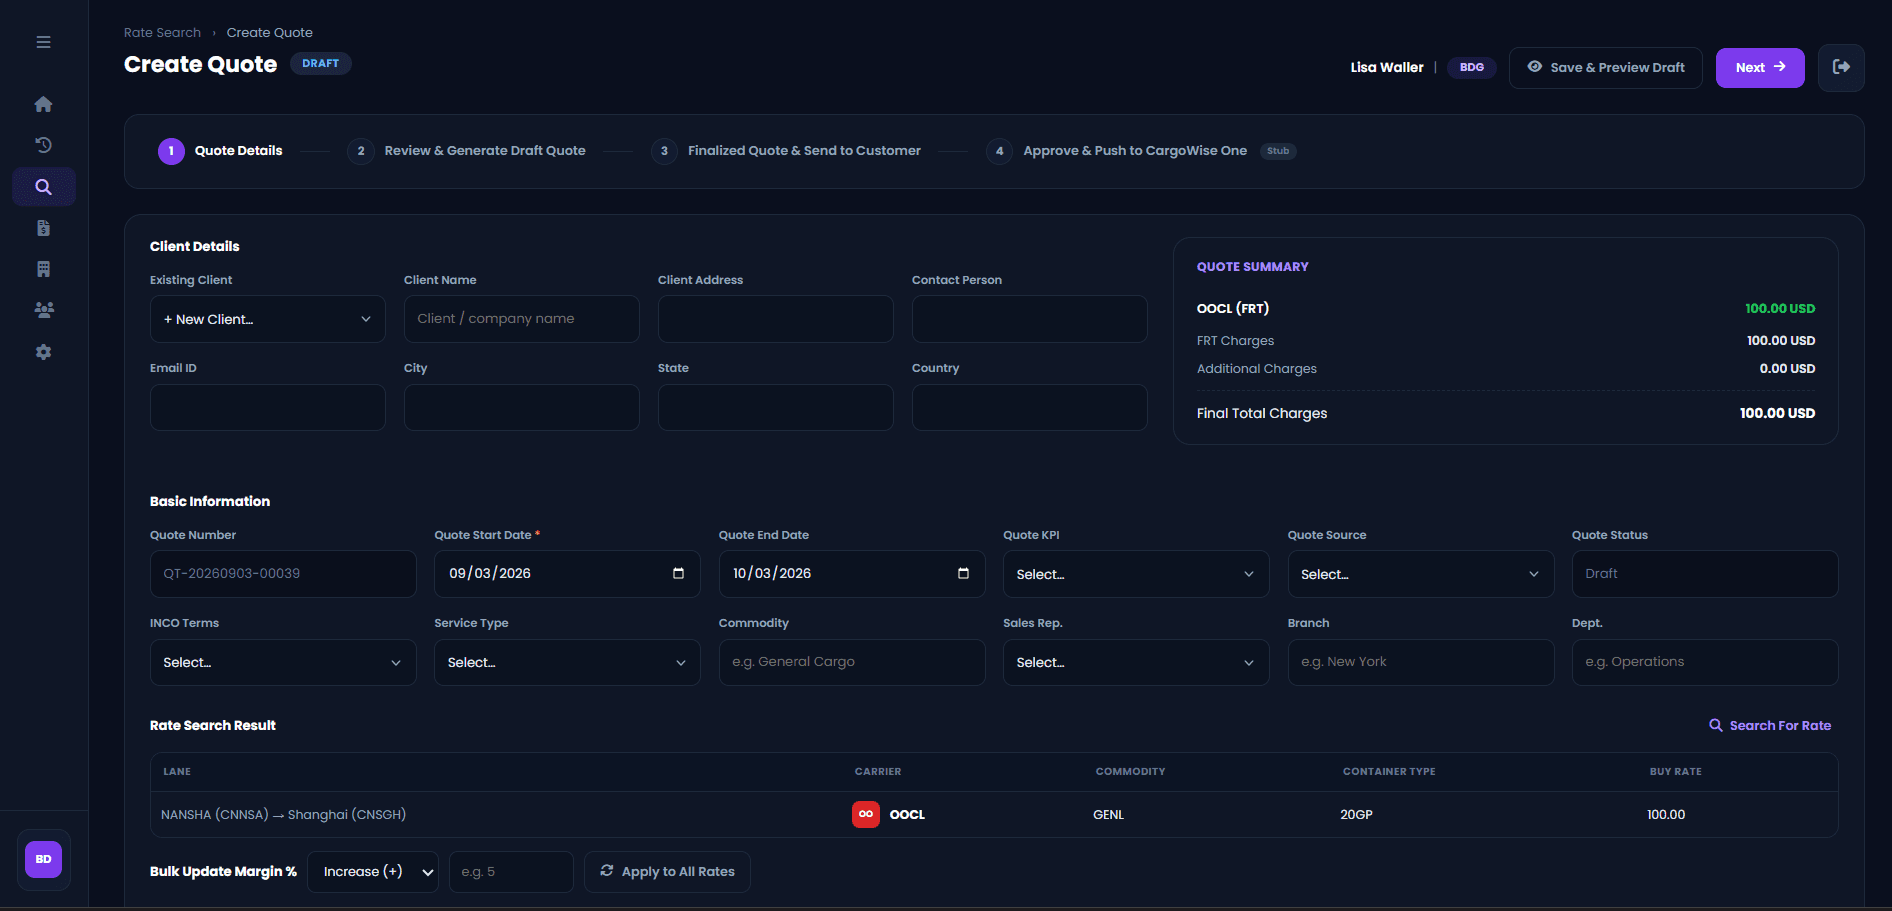Click the BDG badge next to Lisa Waller

click(1471, 67)
